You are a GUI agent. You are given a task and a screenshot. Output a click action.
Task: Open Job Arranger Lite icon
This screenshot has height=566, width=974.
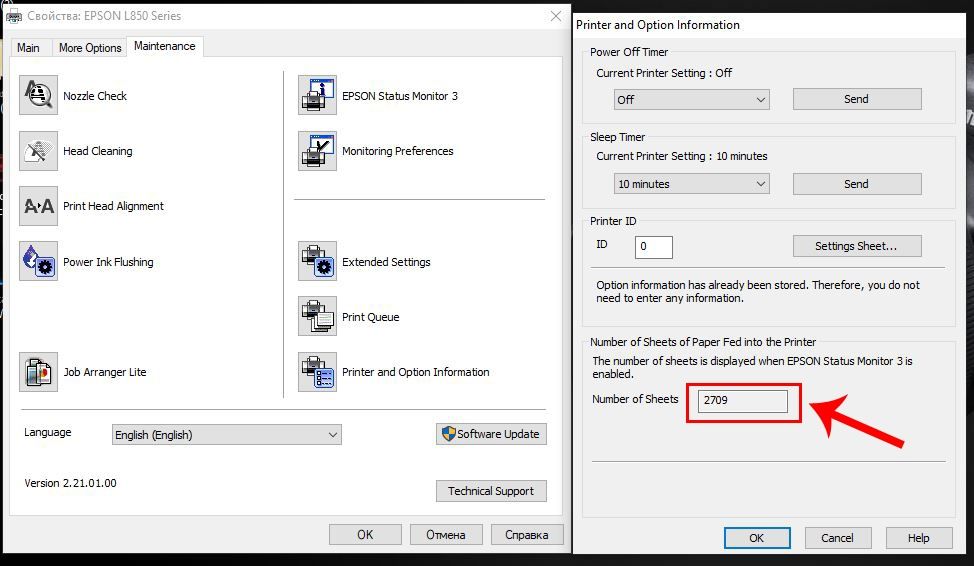click(x=39, y=372)
